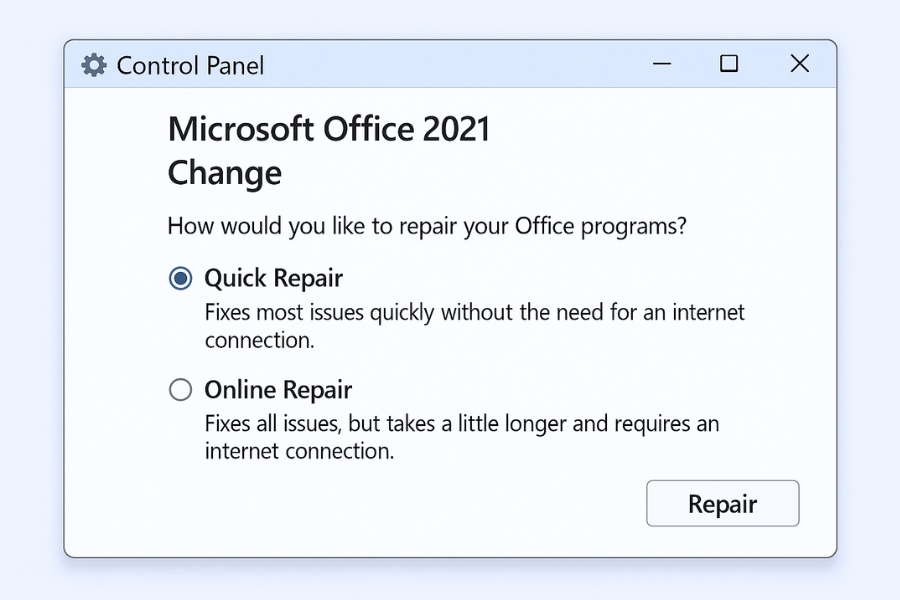Click the maximize icon
The height and width of the screenshot is (600, 900).
[729, 63]
